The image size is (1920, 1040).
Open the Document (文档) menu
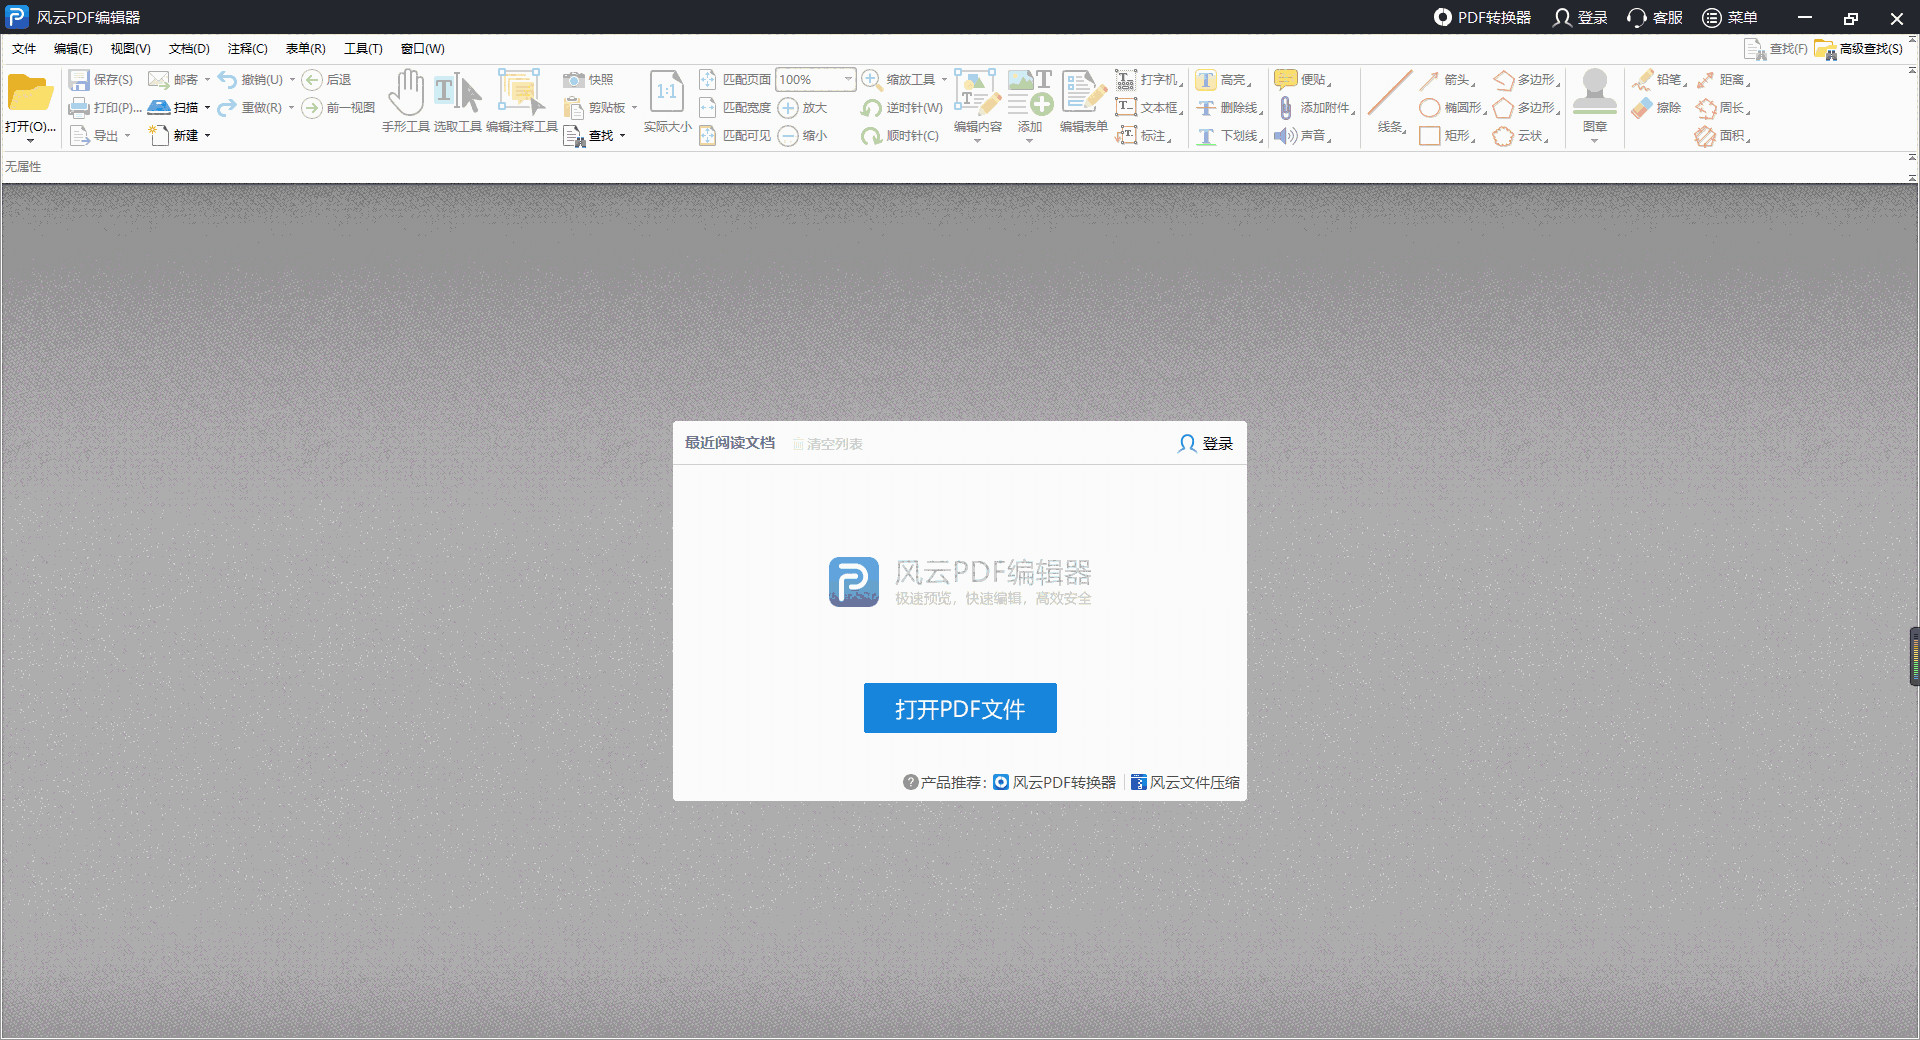pyautogui.click(x=189, y=49)
